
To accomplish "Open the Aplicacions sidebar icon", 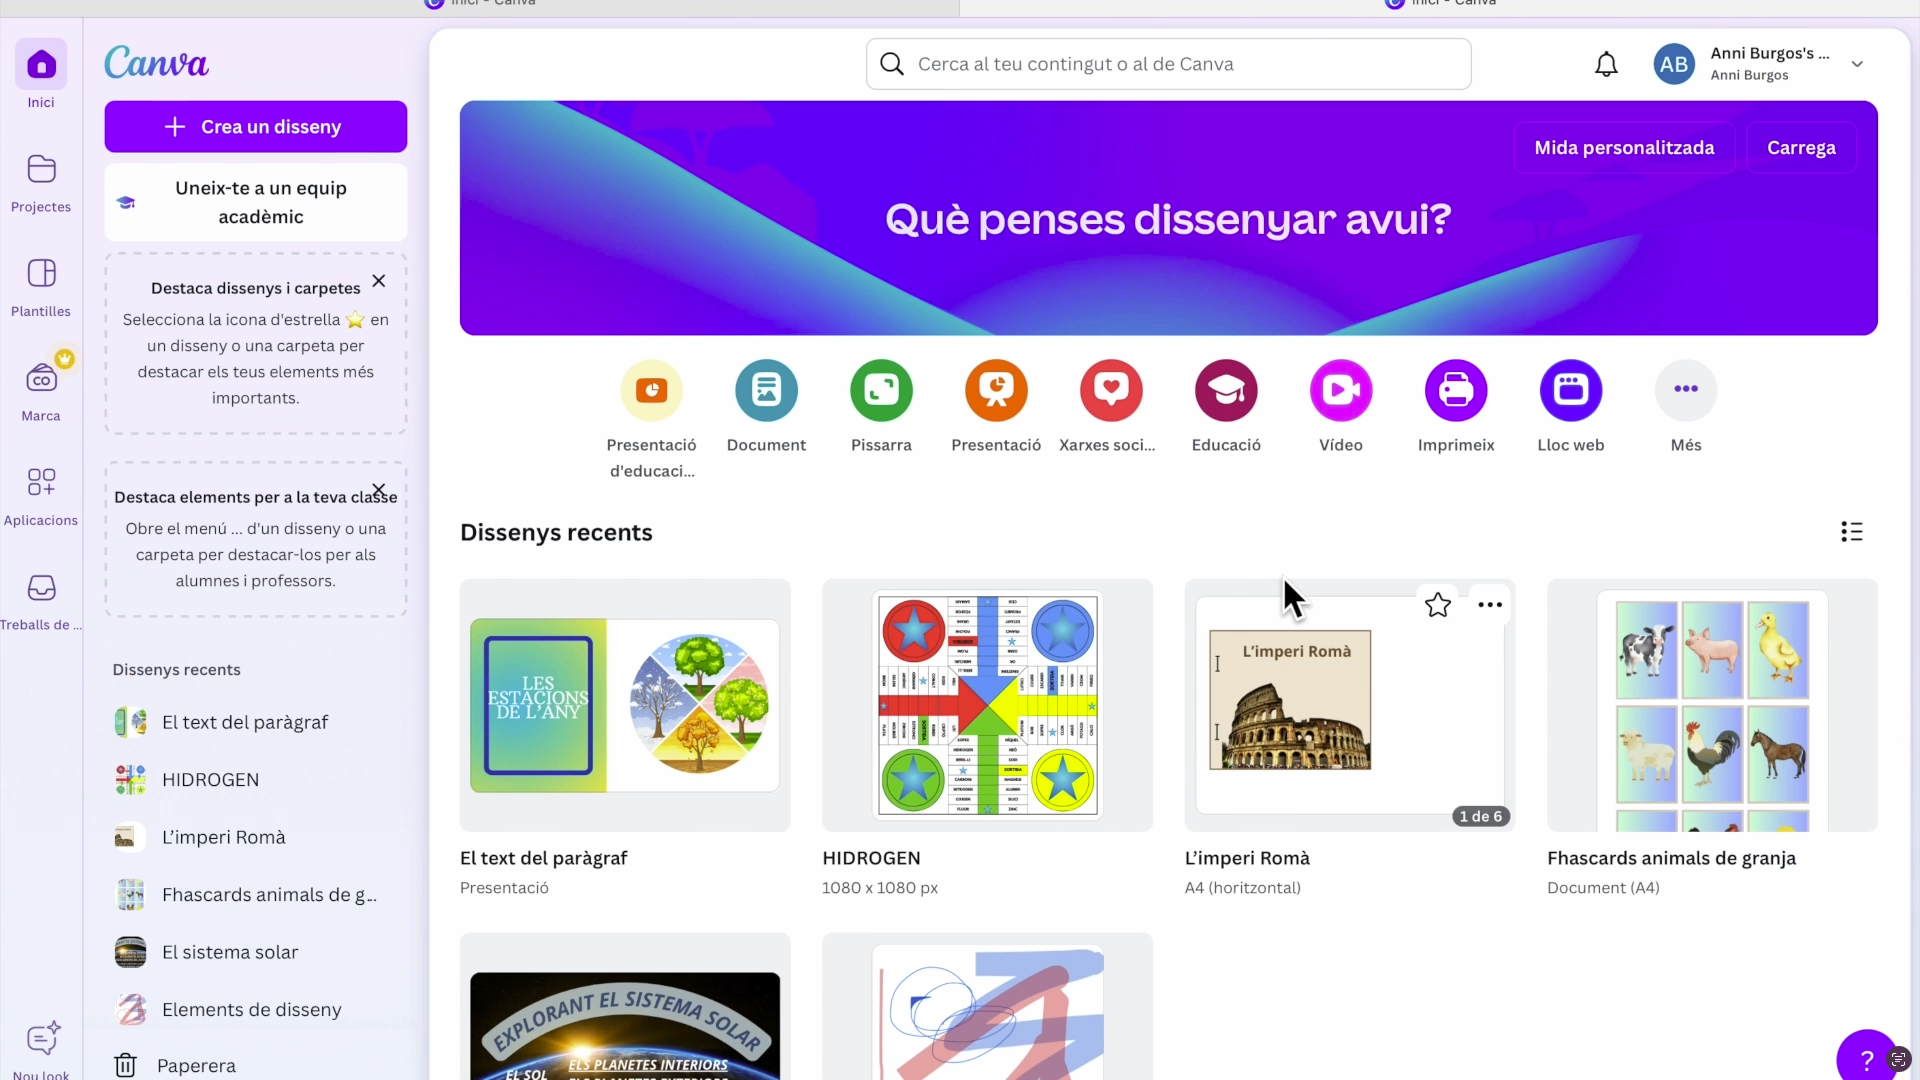I will coord(41,483).
